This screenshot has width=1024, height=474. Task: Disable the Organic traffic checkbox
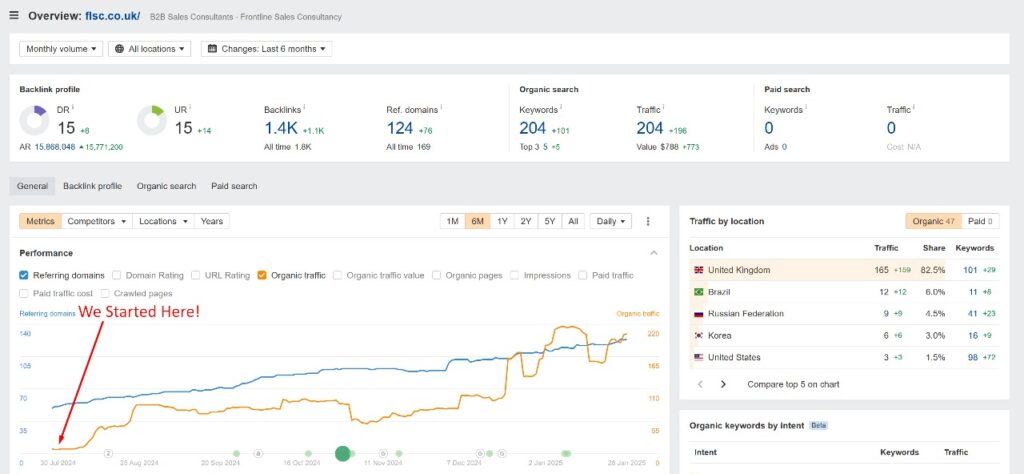point(262,275)
